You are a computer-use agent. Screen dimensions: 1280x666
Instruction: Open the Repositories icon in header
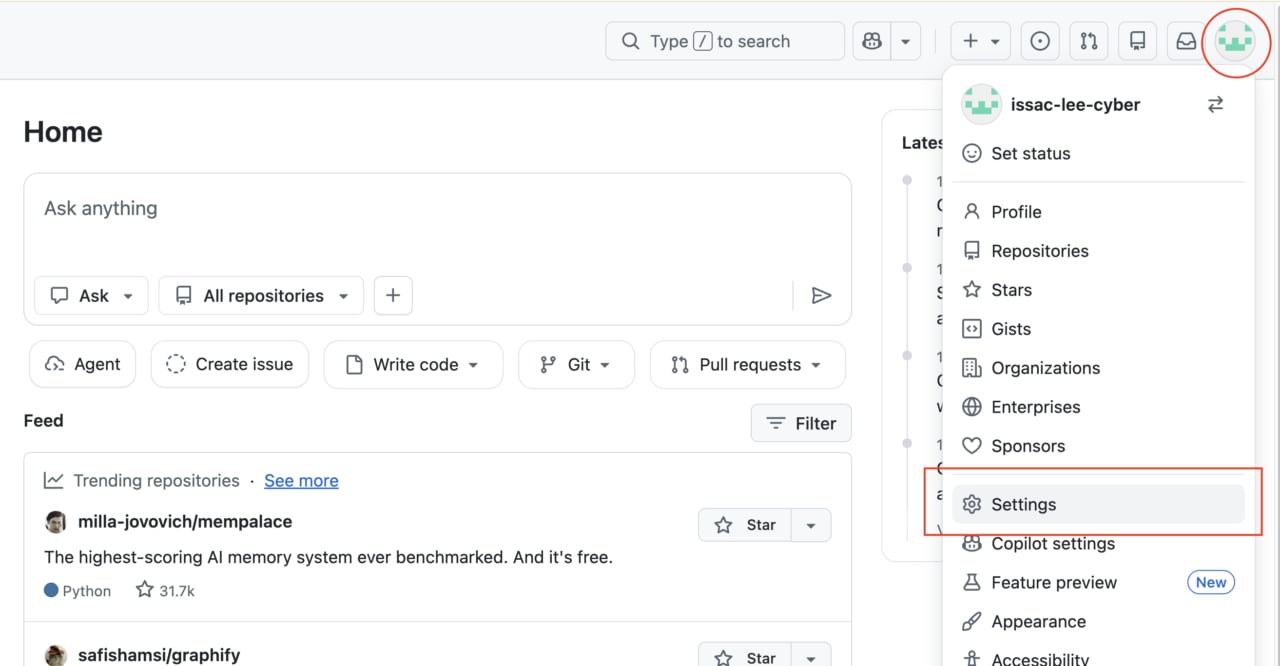tap(1137, 41)
